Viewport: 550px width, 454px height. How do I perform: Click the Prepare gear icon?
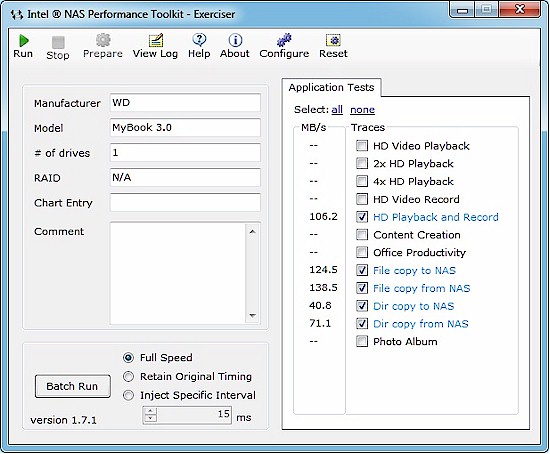point(103,40)
